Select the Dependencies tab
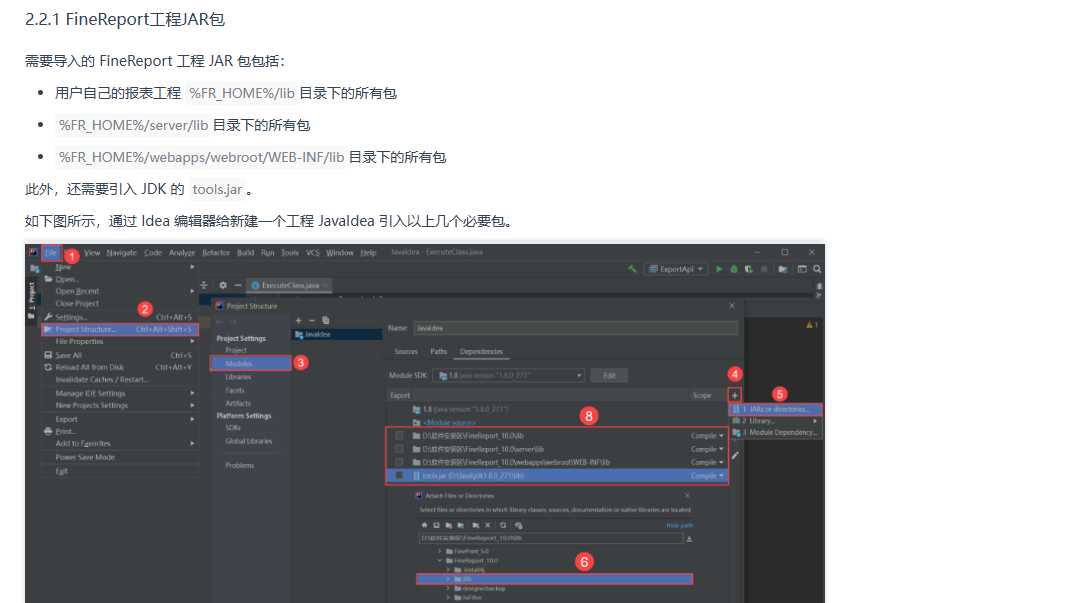Image resolution: width=1079 pixels, height=603 pixels. tap(481, 352)
